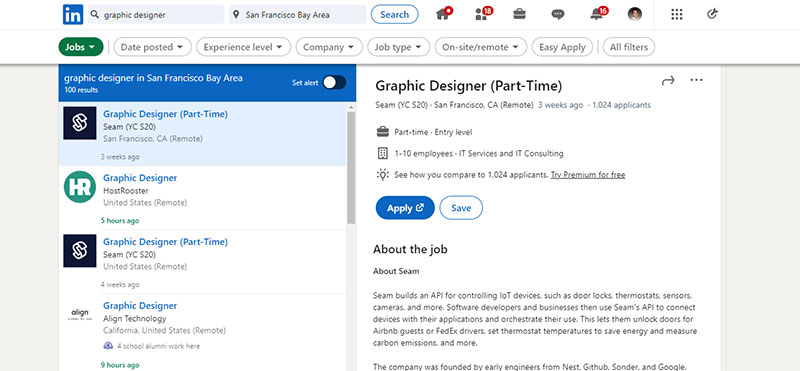This screenshot has width=800, height=371.
Task: Expand the Job type filter
Action: 398,47
